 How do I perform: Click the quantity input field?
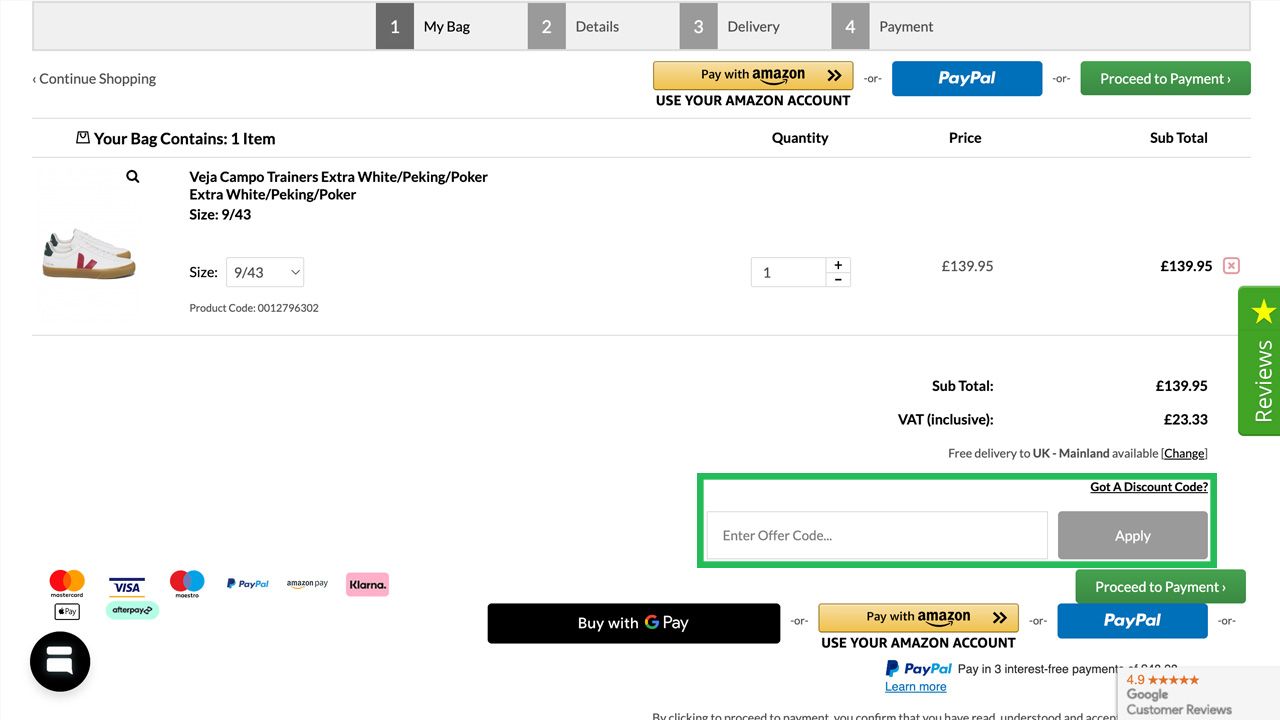tap(788, 272)
